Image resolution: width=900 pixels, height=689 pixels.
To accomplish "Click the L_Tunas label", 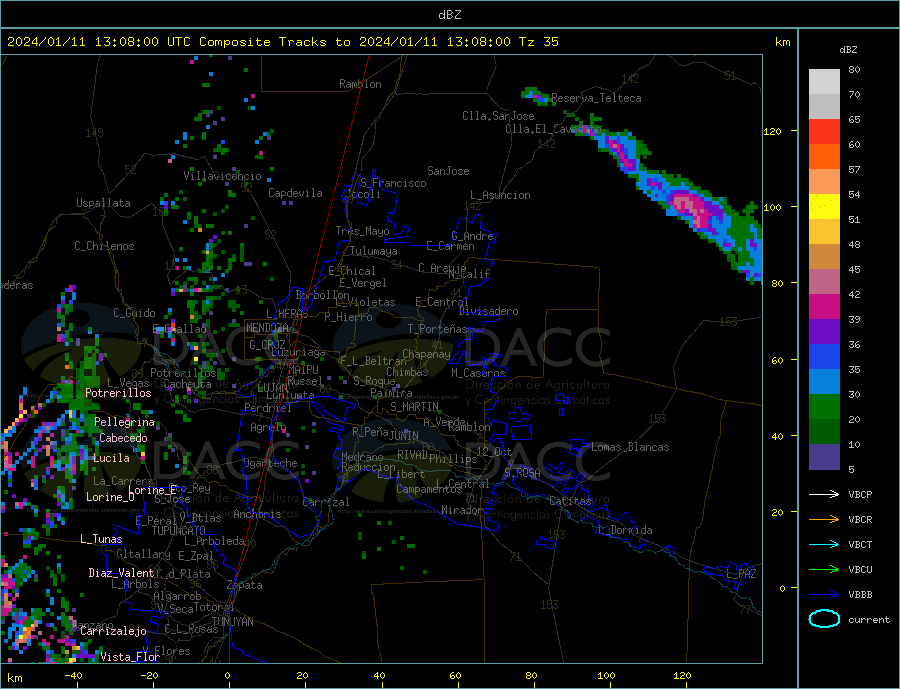I will point(101,539).
